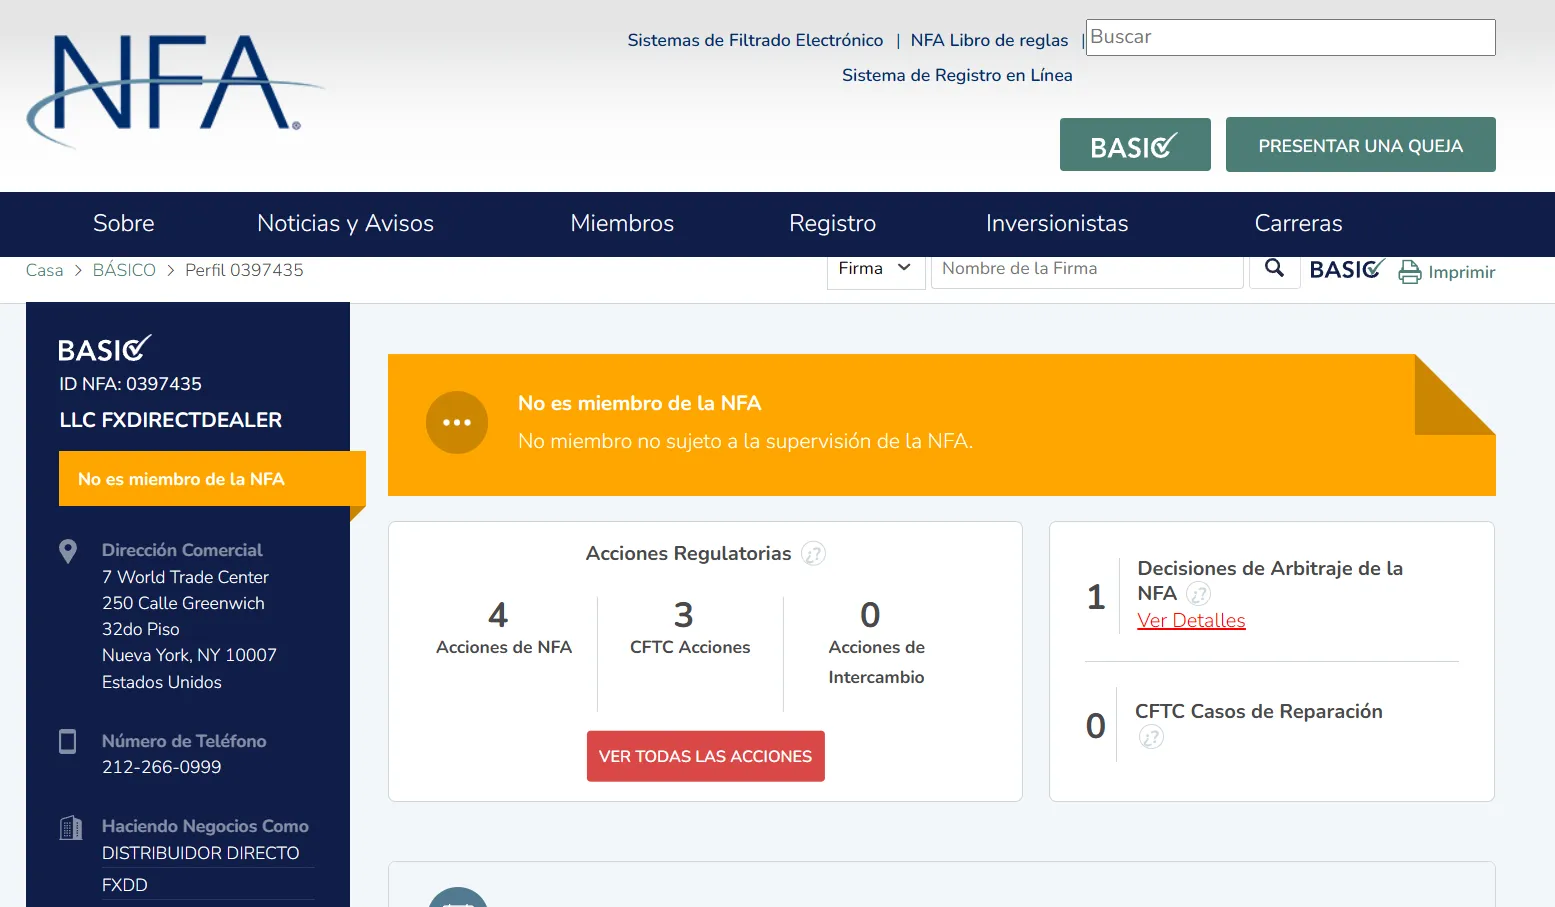The height and width of the screenshot is (907, 1555).
Task: Go to Casa in the breadcrumb
Action: point(44,270)
